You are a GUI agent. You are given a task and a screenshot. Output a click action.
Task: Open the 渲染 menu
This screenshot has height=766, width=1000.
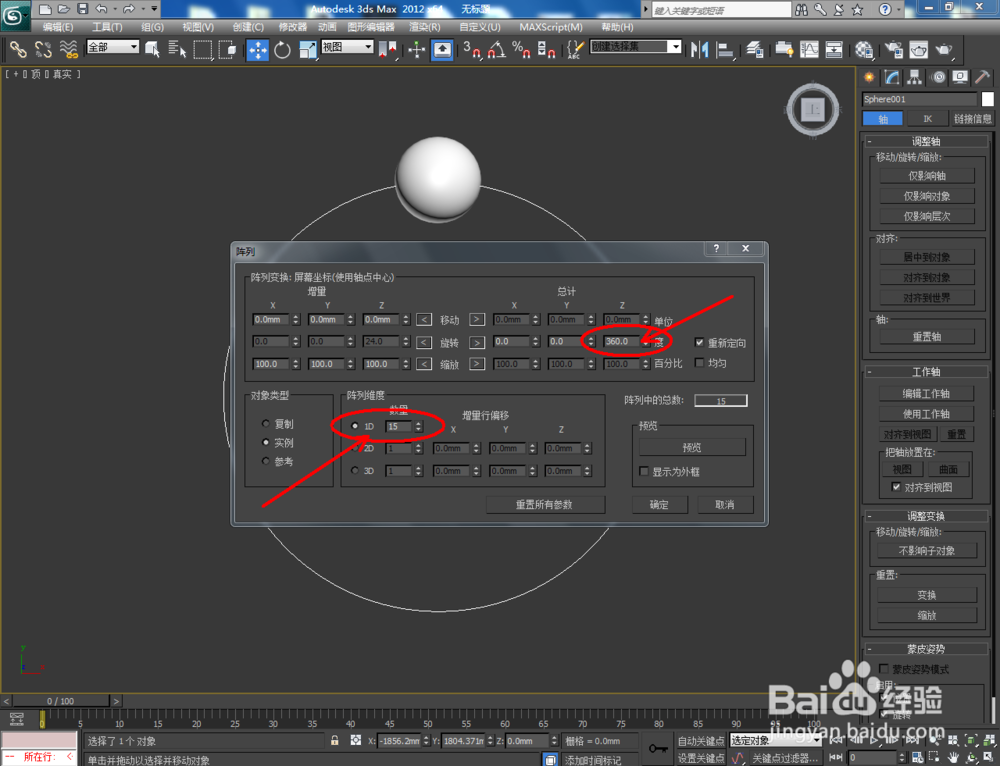coord(424,27)
